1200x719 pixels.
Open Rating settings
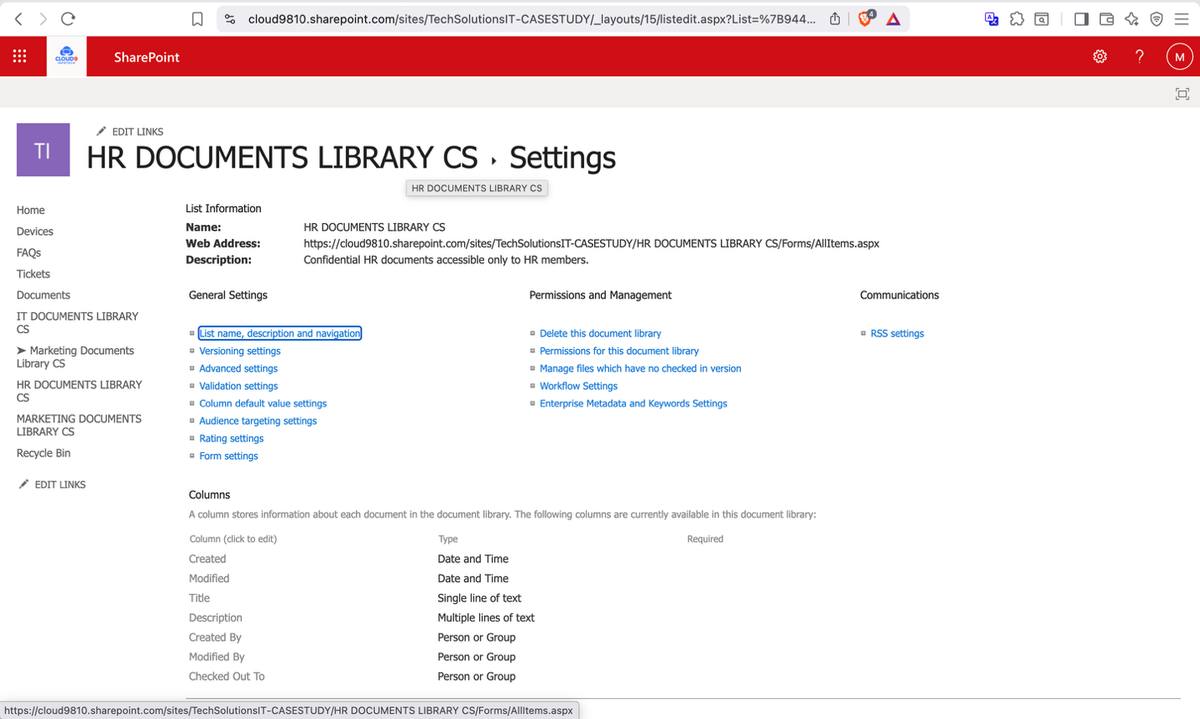(231, 438)
